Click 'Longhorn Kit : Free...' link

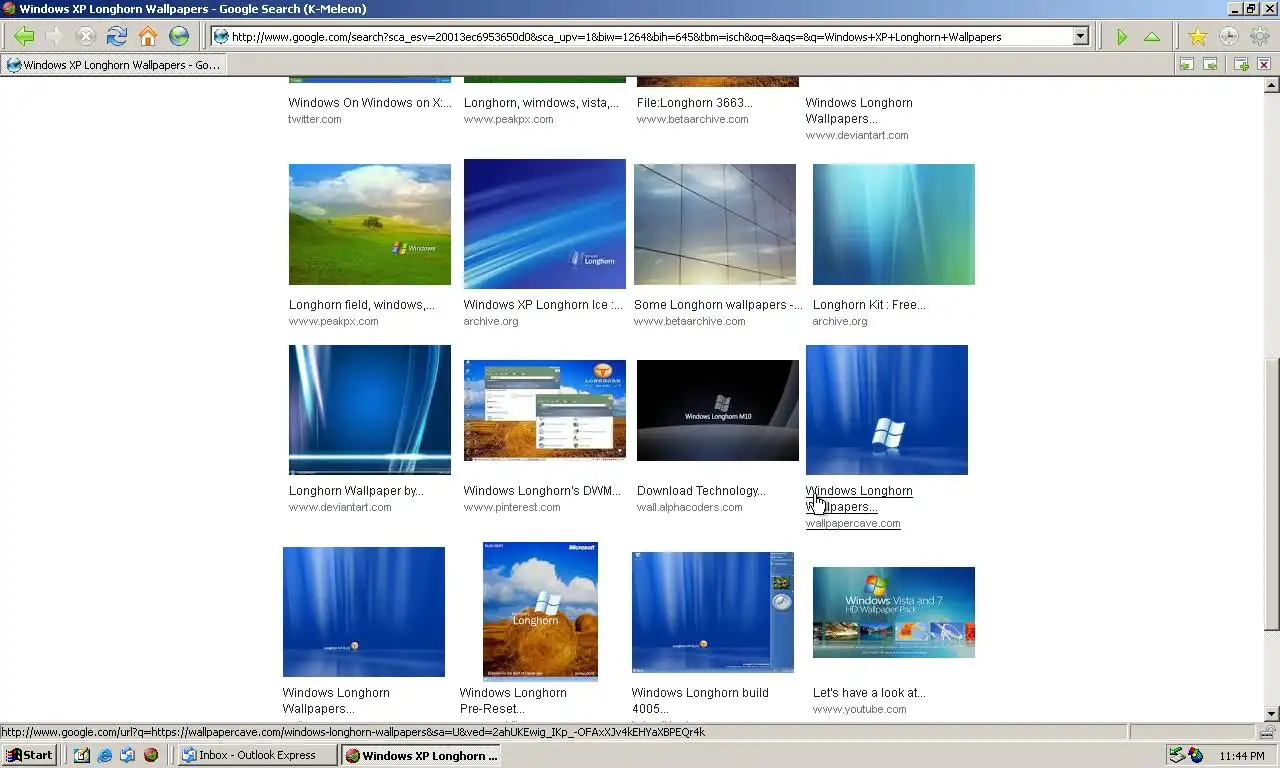tap(869, 305)
